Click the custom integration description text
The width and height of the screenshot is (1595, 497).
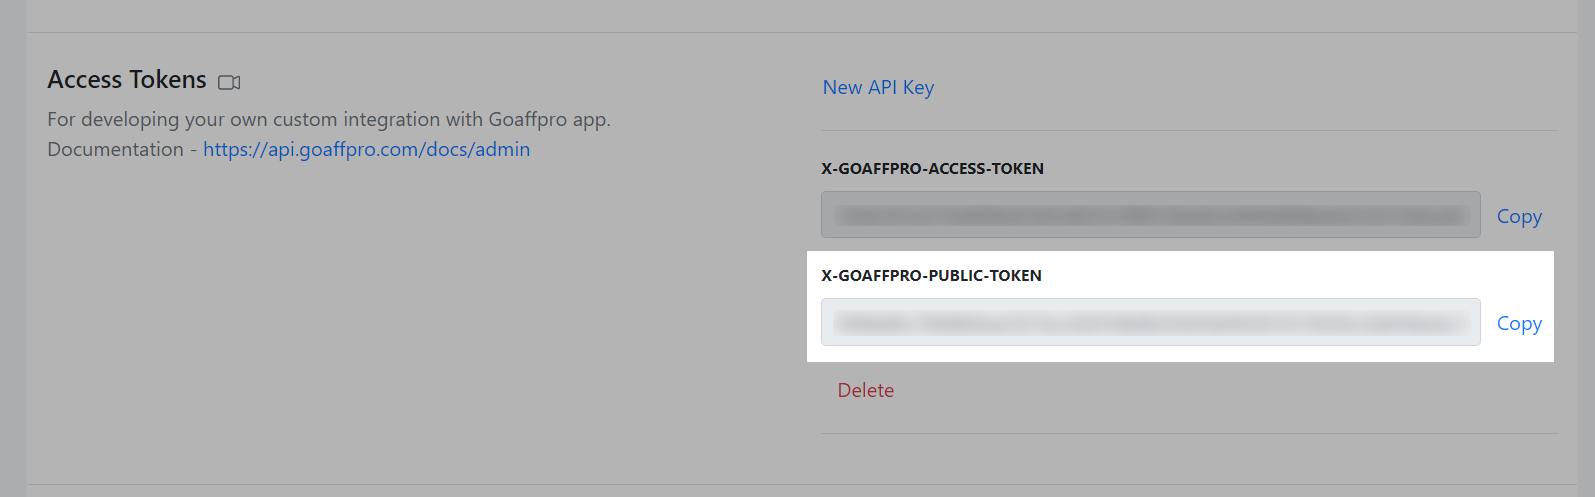(328, 119)
